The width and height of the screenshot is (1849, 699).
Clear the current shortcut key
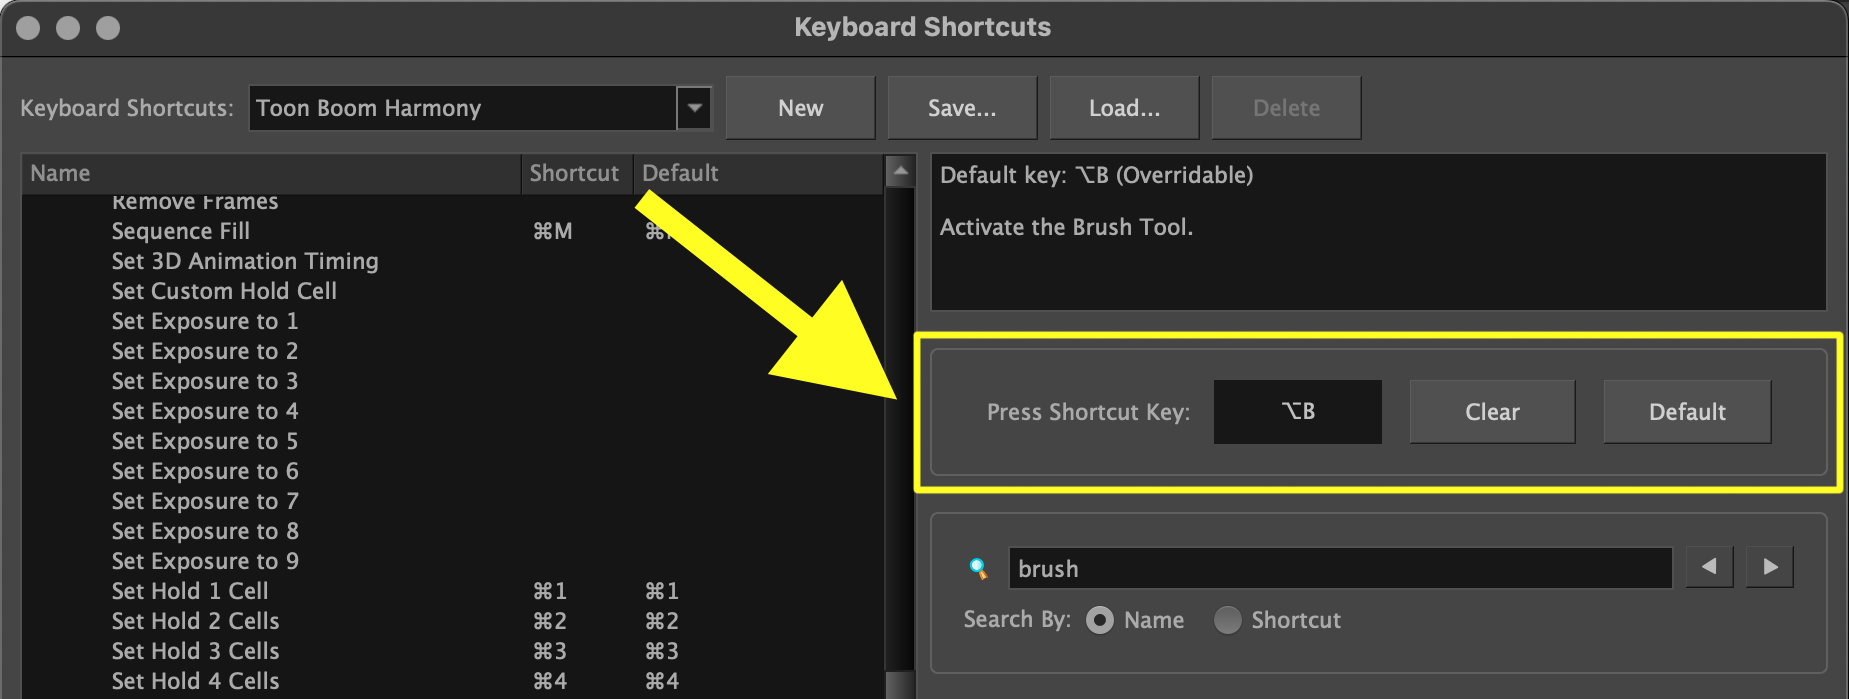click(1492, 412)
